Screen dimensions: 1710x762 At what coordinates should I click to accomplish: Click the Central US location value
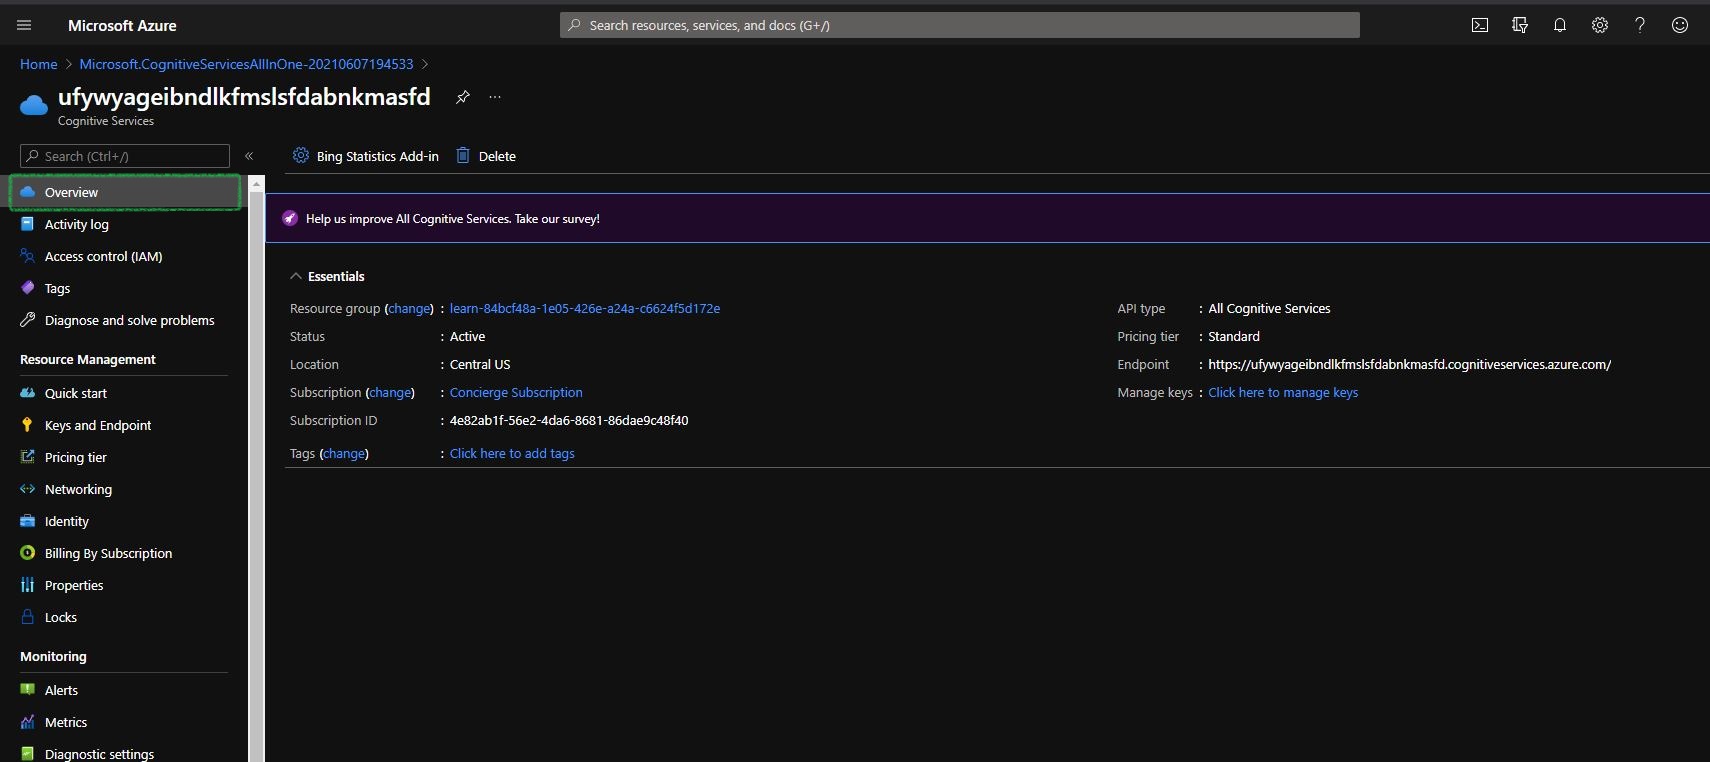480,364
